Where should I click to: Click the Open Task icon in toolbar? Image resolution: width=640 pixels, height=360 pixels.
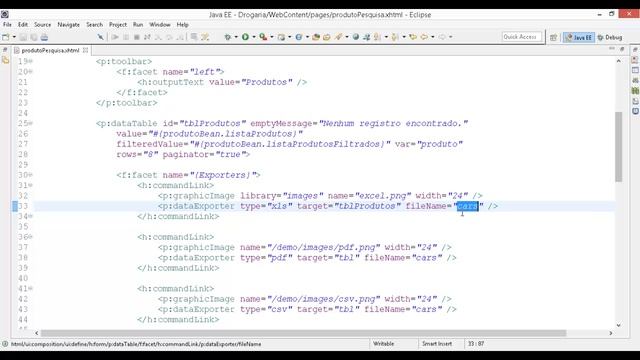click(x=327, y=37)
